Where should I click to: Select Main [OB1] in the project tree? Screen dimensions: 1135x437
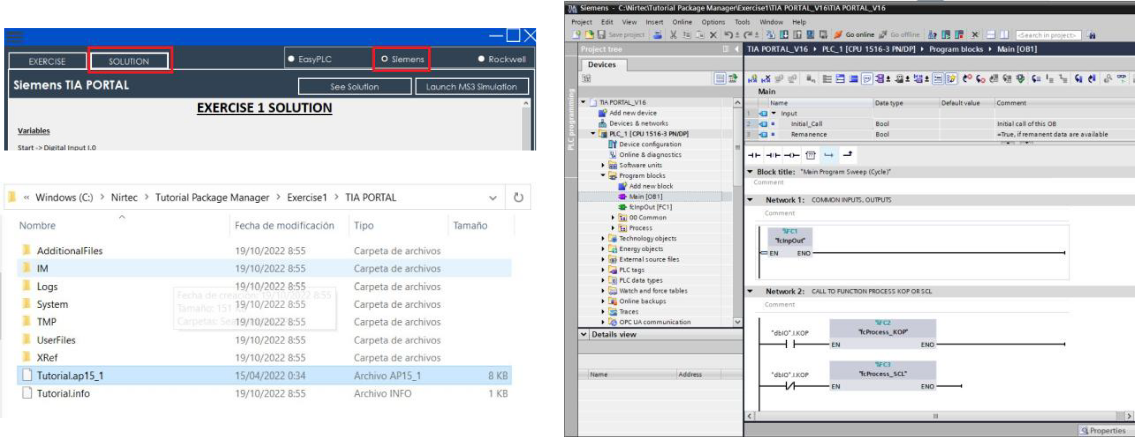[x=646, y=196]
